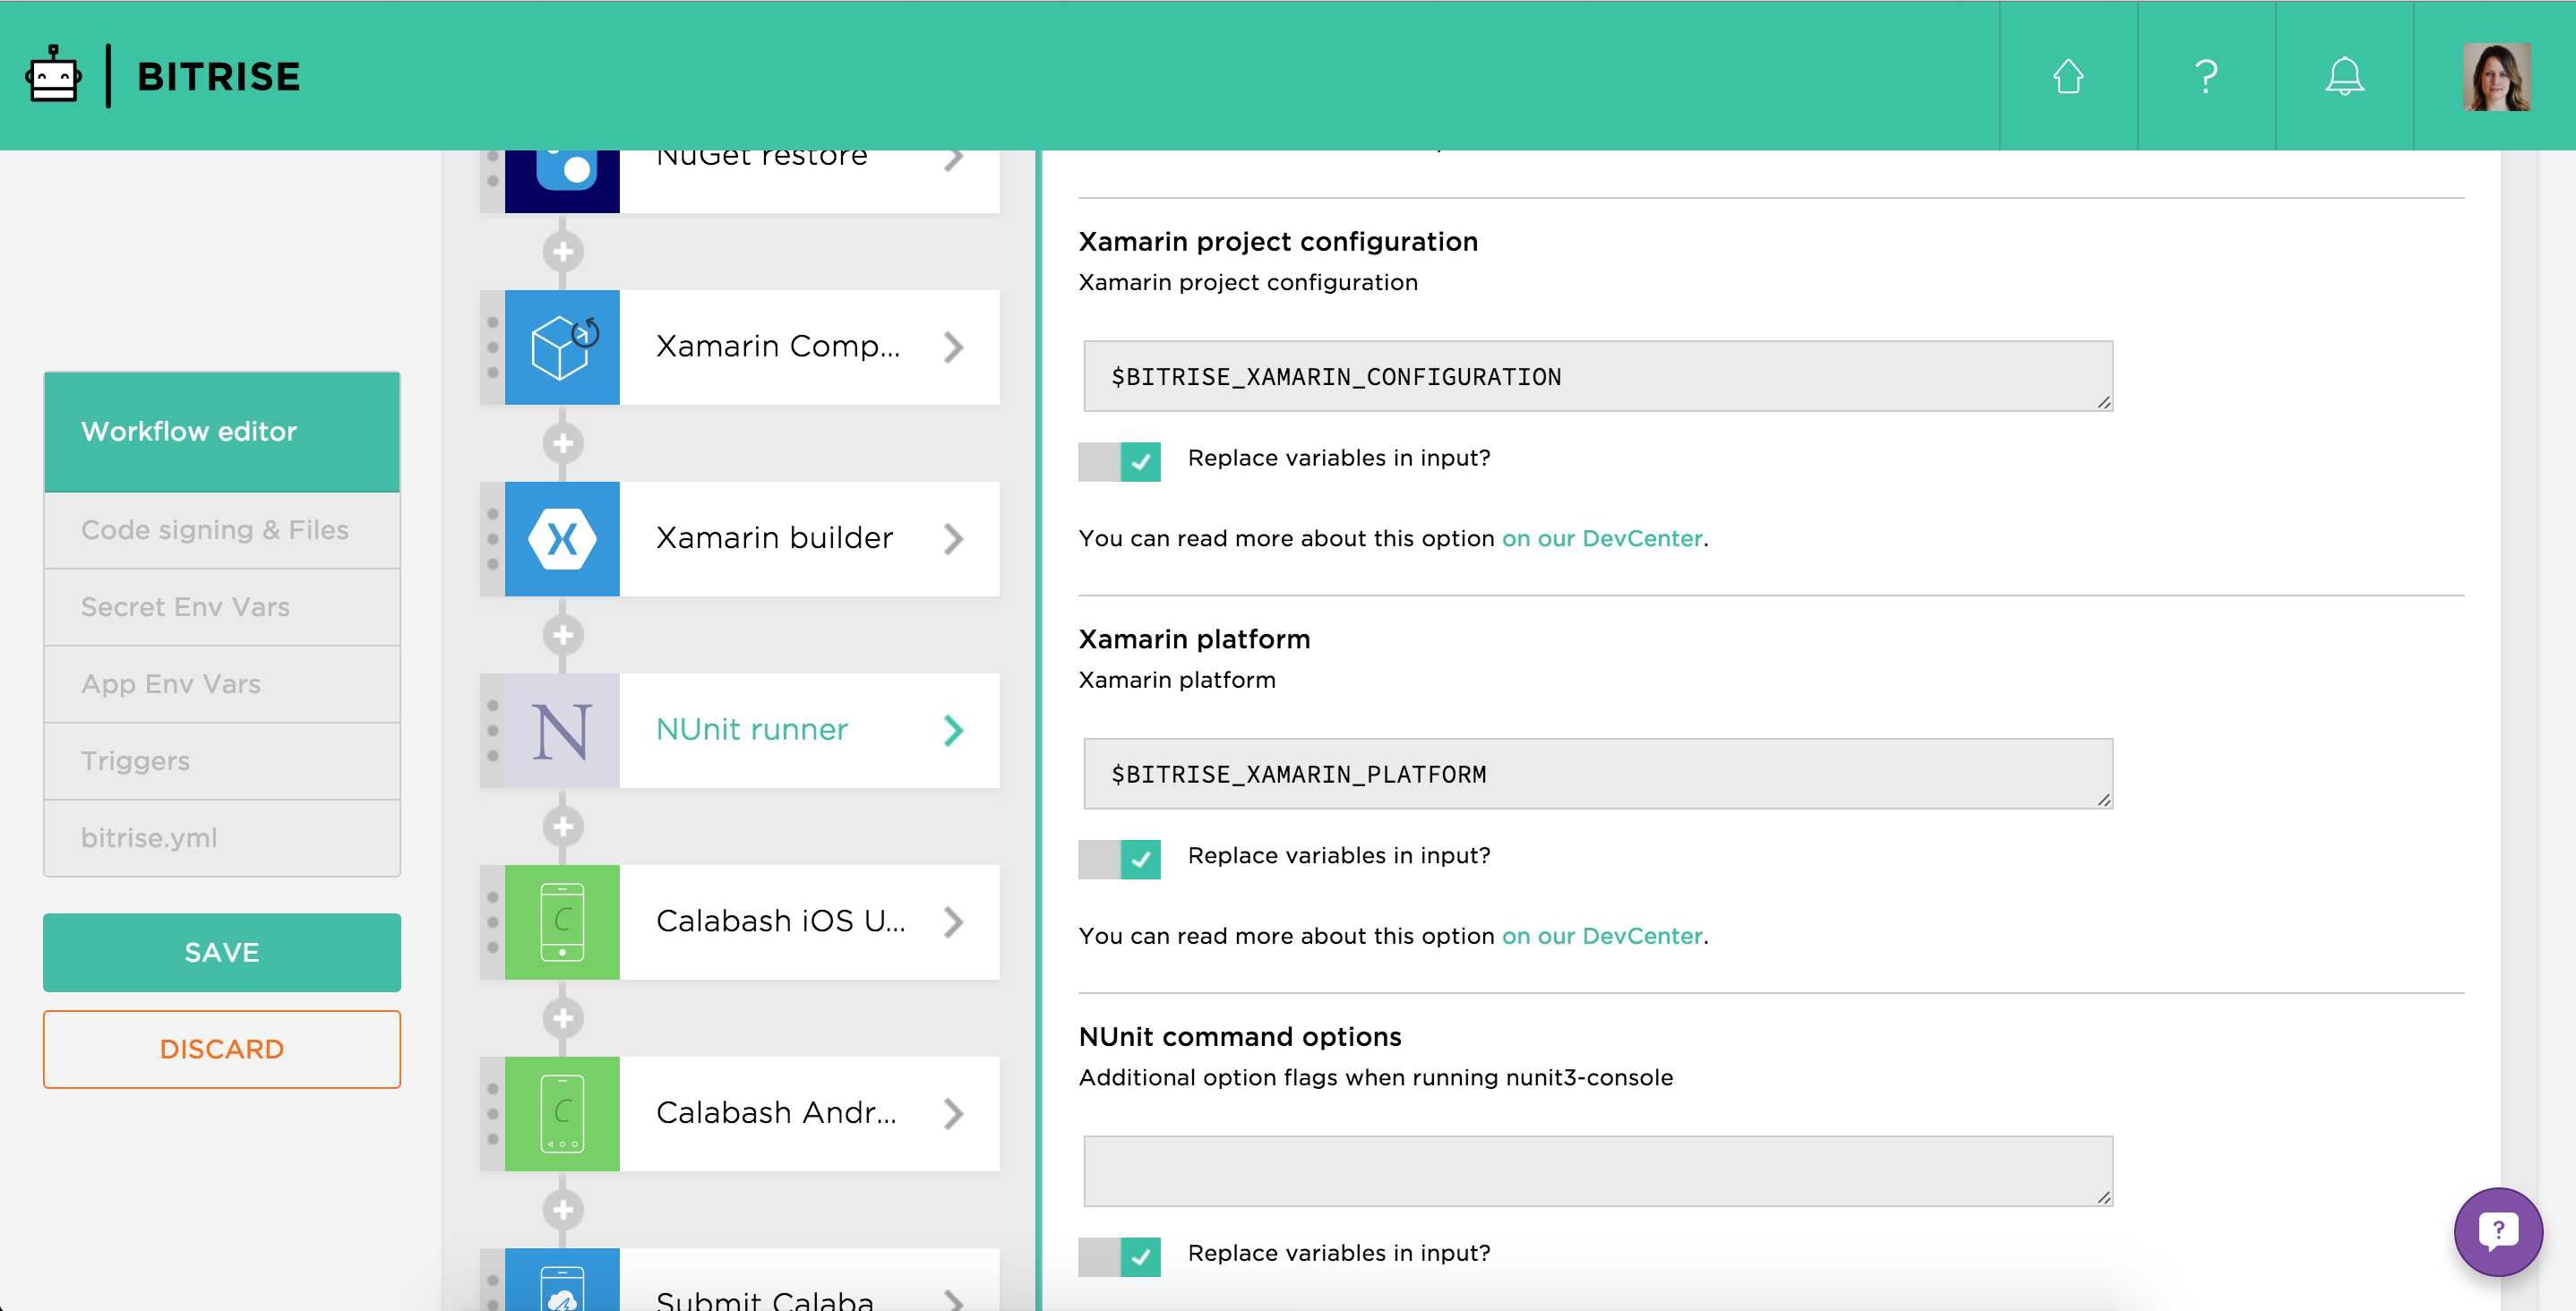Toggle Replace variables under Xamarin platform
Screen dimensions: 2576x1311
1119,859
